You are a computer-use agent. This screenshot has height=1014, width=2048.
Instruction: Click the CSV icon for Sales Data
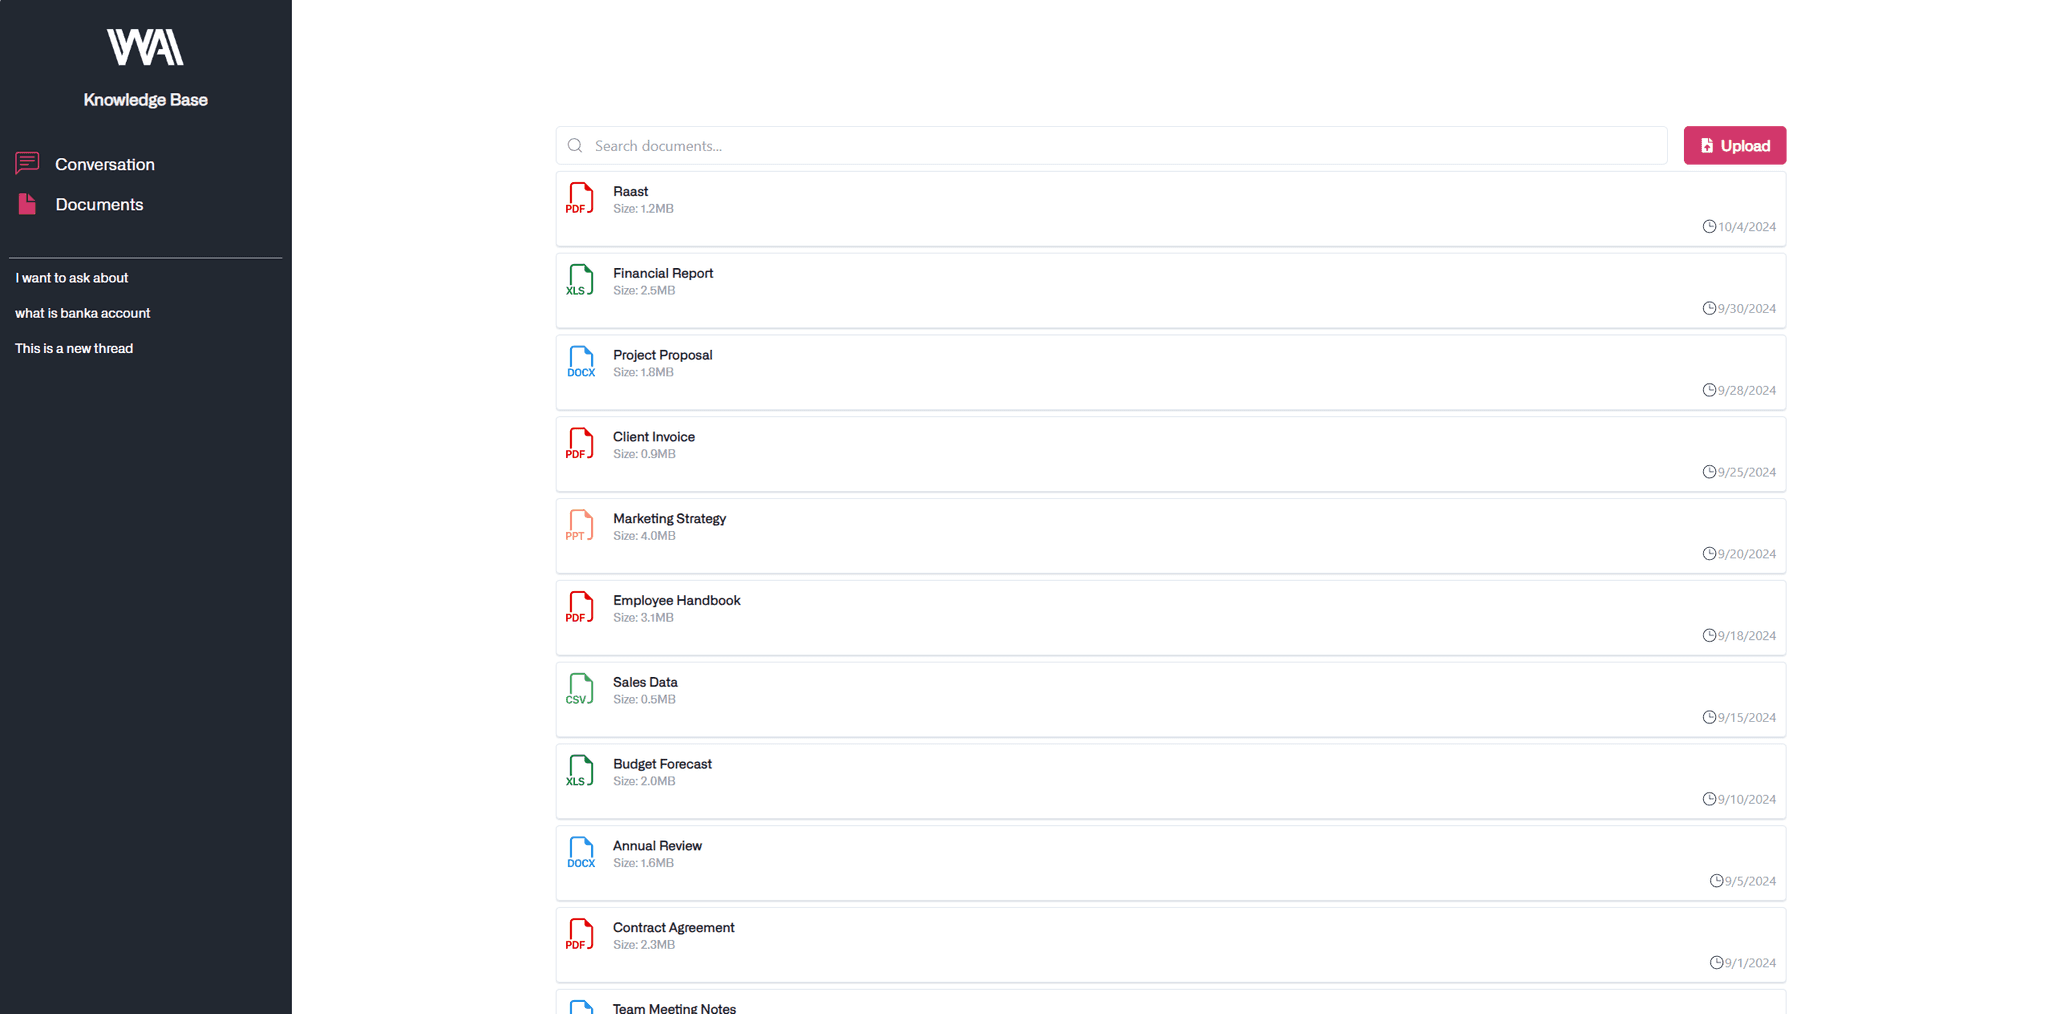(579, 689)
